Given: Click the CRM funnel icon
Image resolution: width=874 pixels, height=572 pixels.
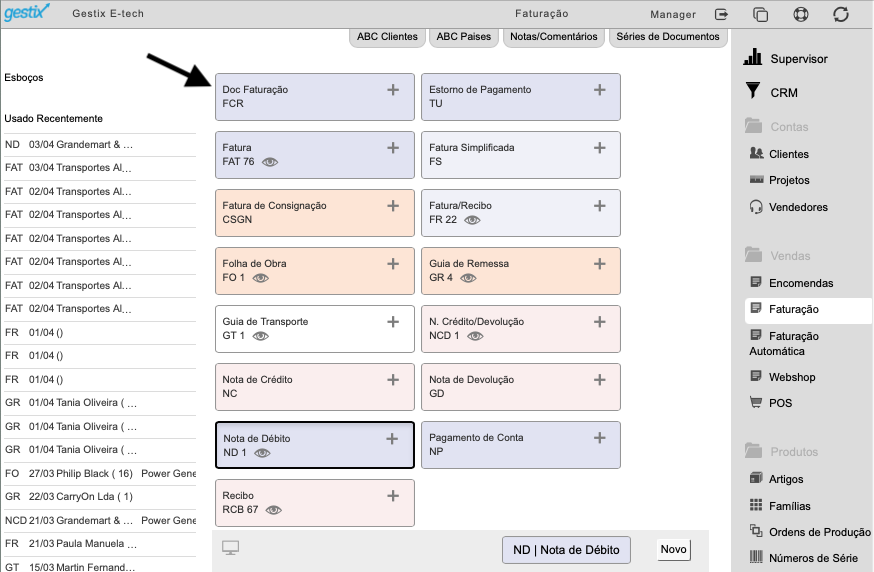Looking at the screenshot, I should tap(752, 90).
